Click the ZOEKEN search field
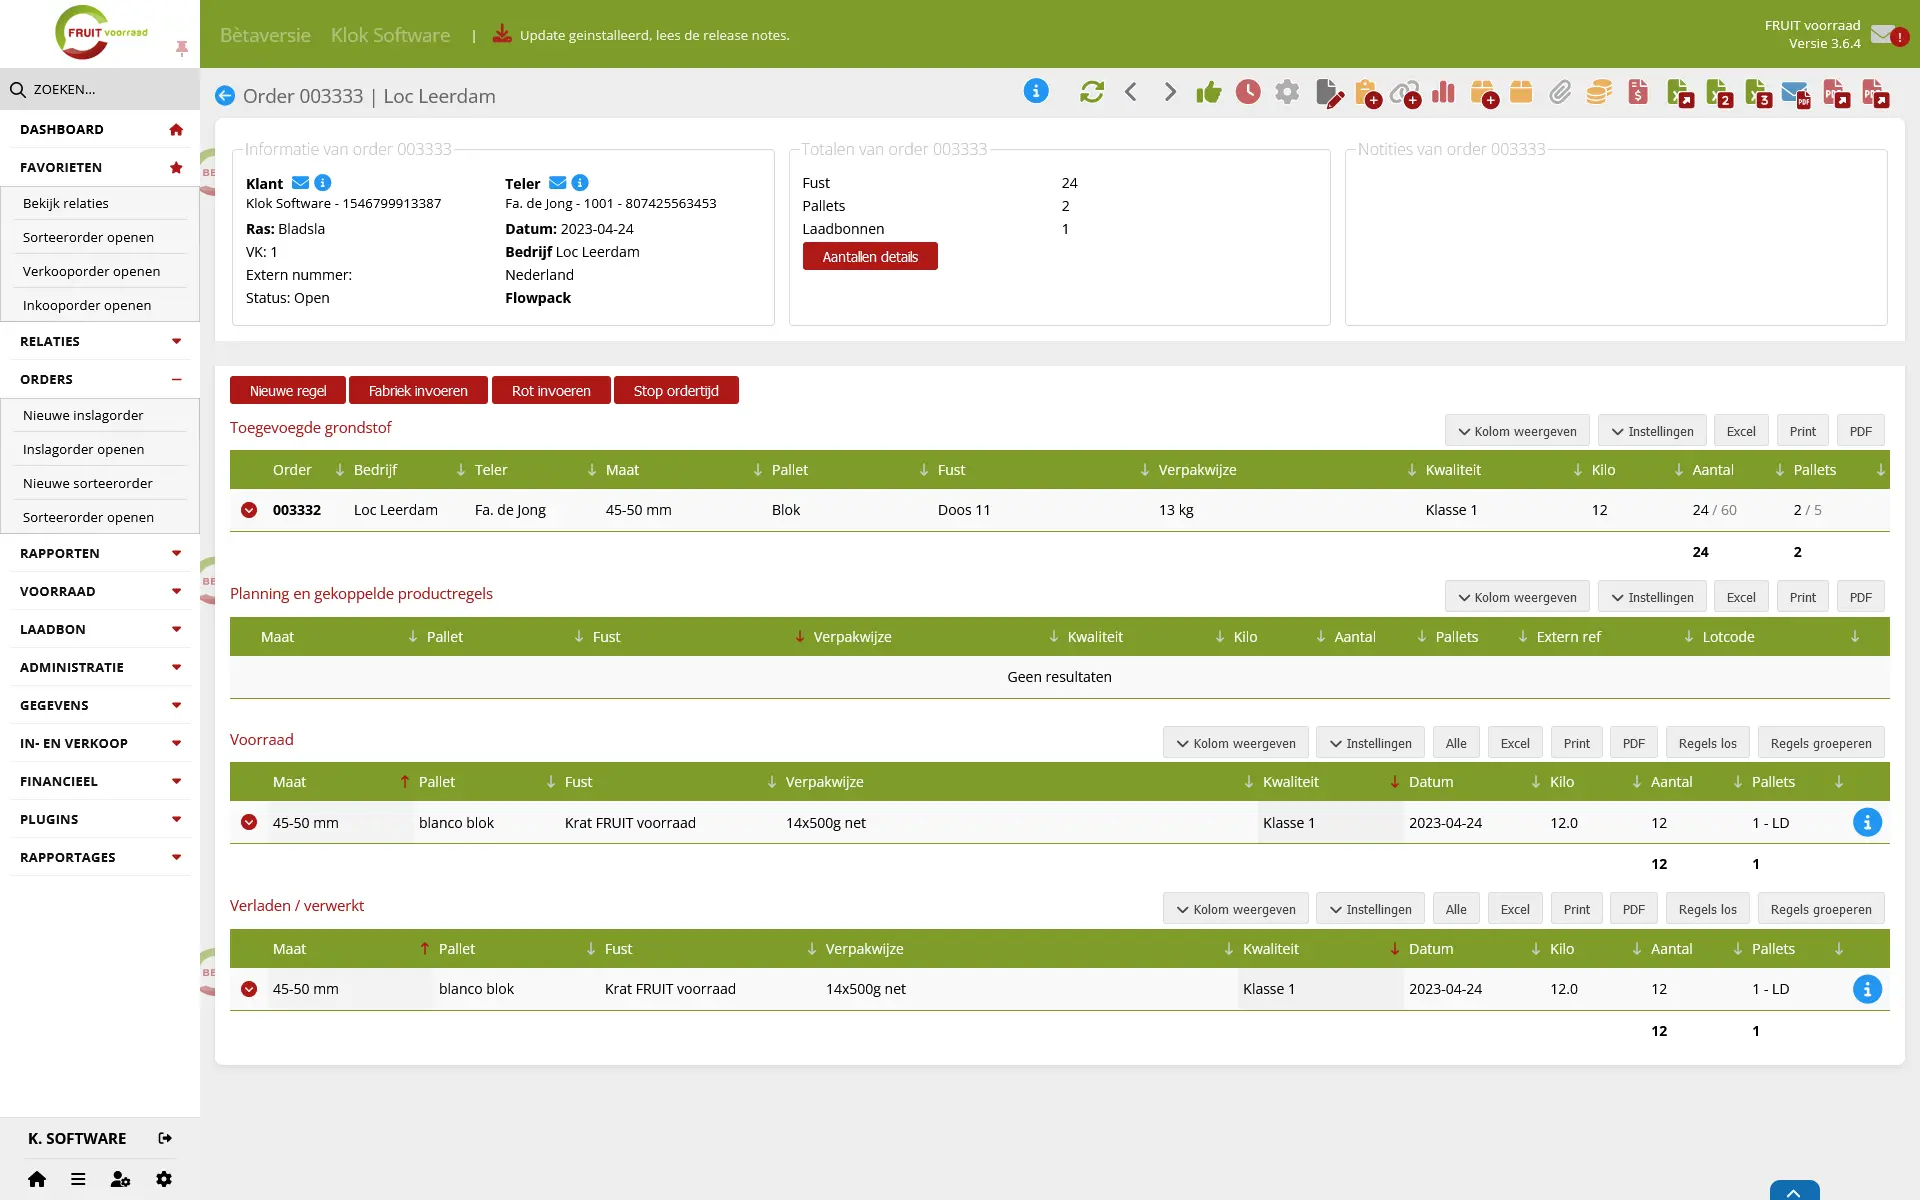Screen dimensions: 1920x1200 pyautogui.click(x=100, y=89)
